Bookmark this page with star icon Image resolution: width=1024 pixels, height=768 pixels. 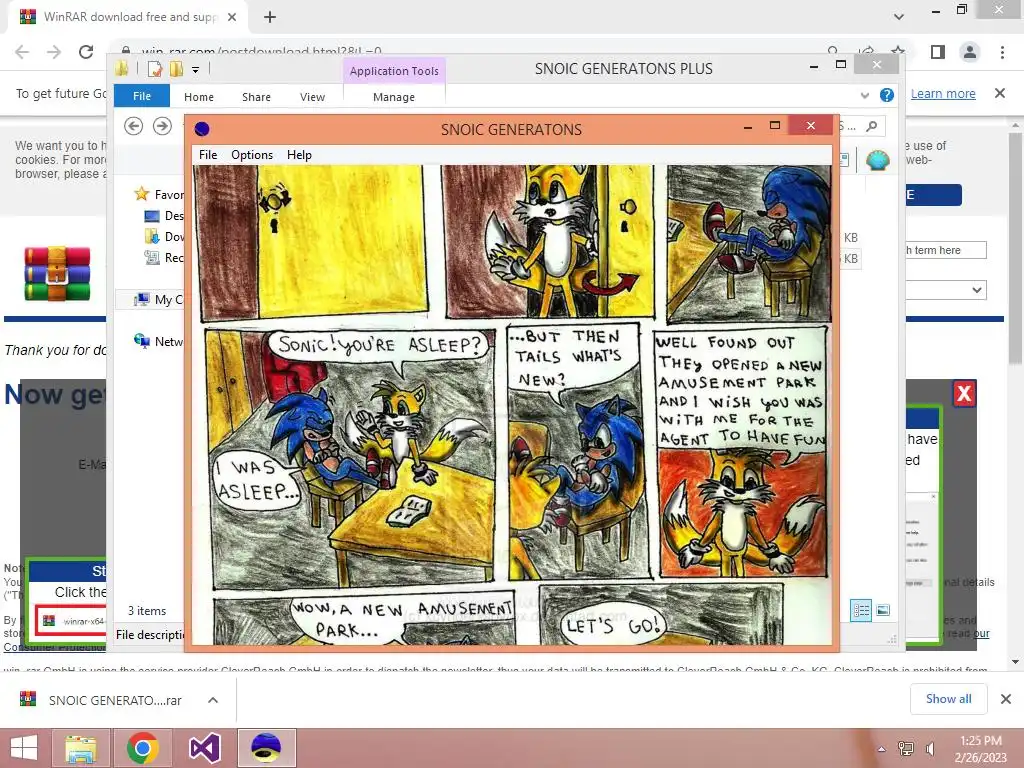899,51
